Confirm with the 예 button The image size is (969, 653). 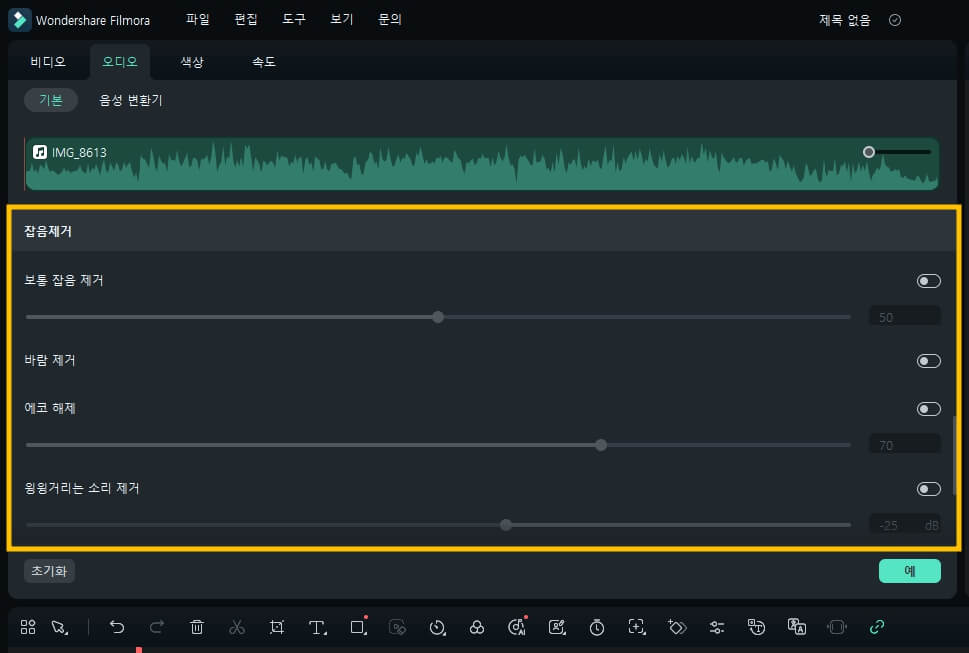[x=910, y=571]
